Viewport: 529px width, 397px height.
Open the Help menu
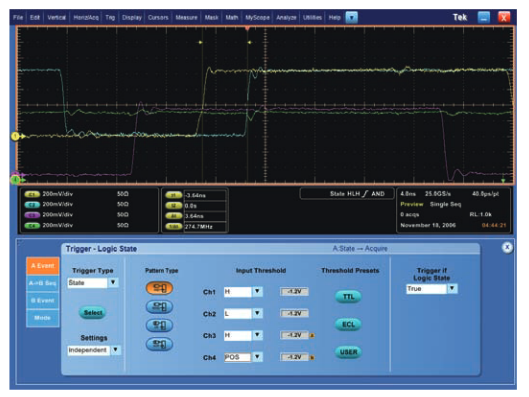334,18
